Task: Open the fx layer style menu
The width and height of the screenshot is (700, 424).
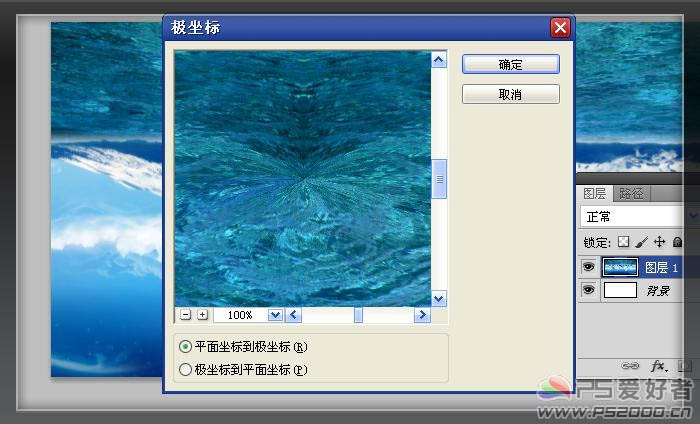Action: click(x=659, y=366)
